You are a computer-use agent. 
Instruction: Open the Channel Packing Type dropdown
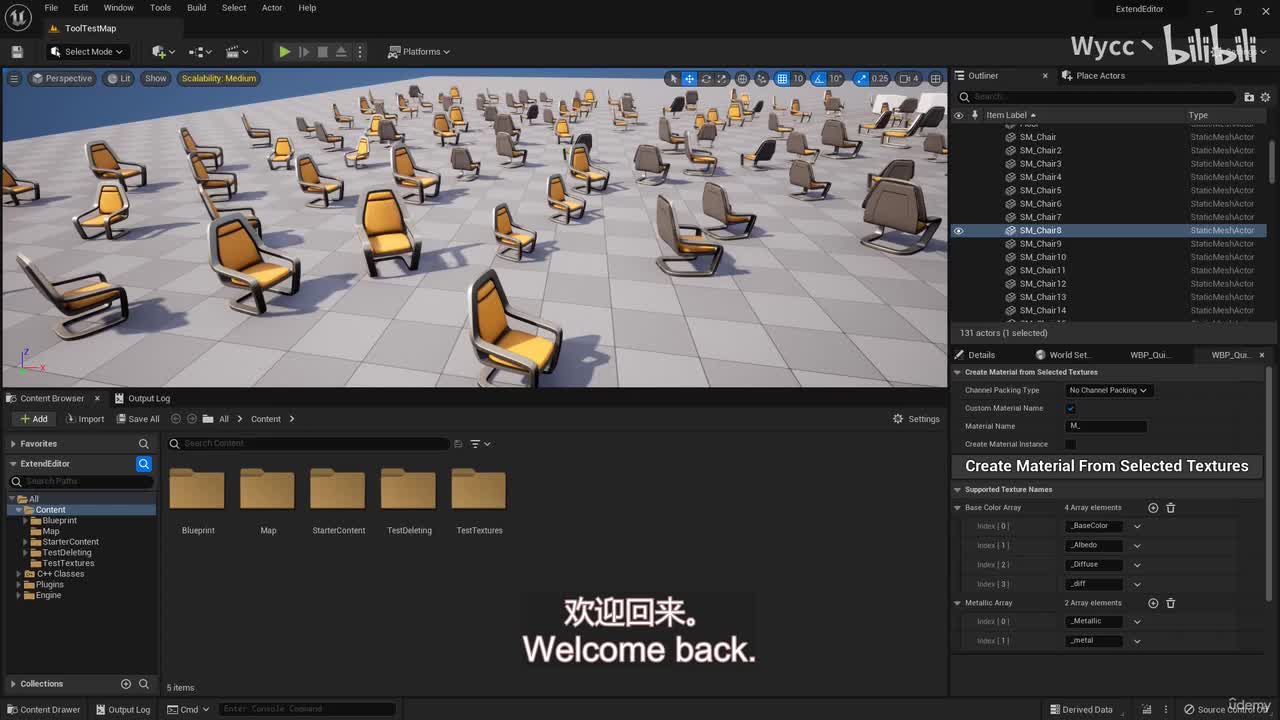[x=1108, y=390]
